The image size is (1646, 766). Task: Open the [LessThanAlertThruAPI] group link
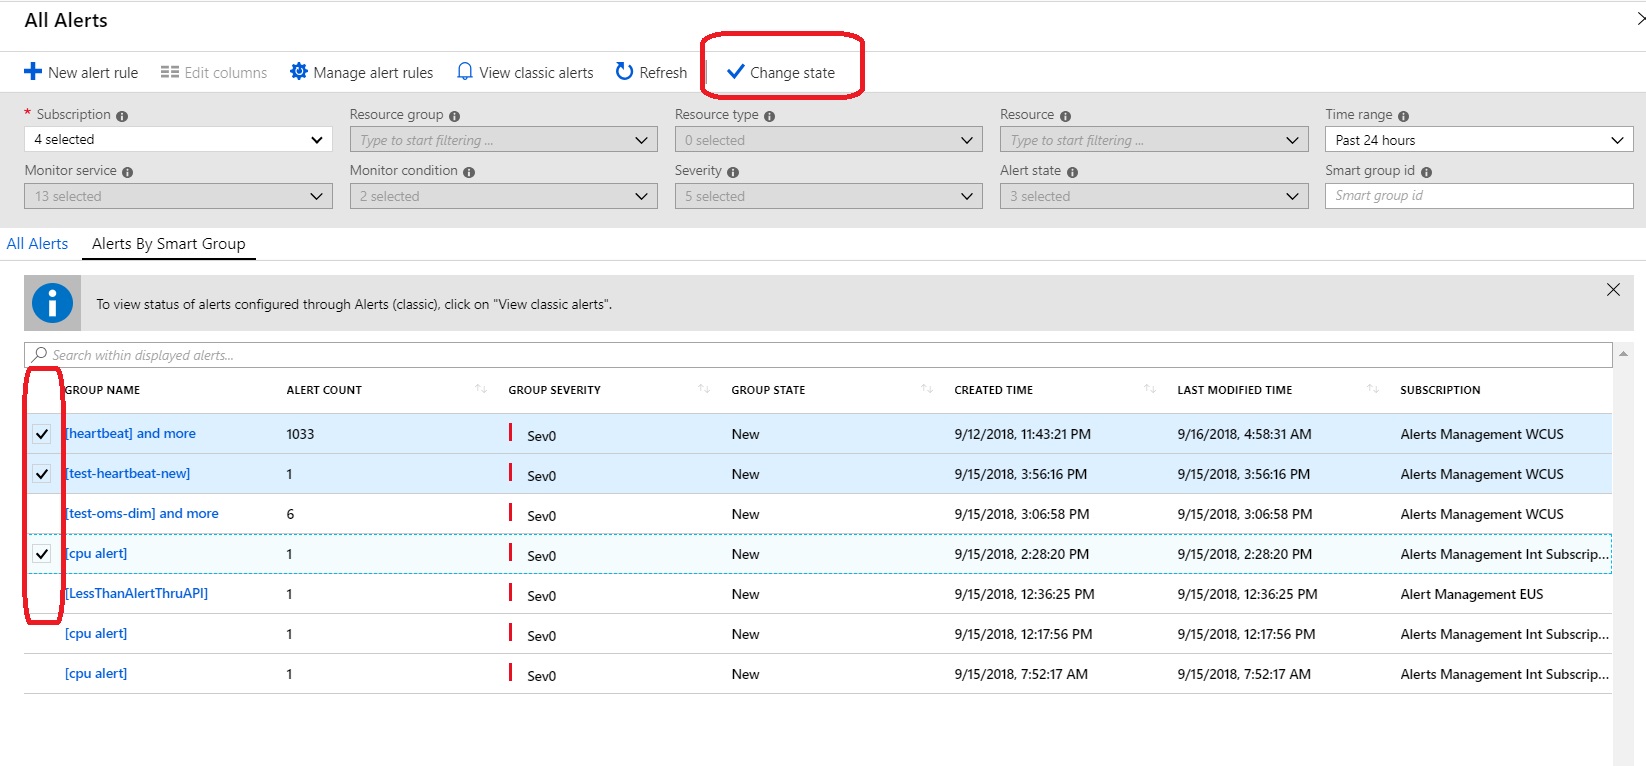coord(137,593)
